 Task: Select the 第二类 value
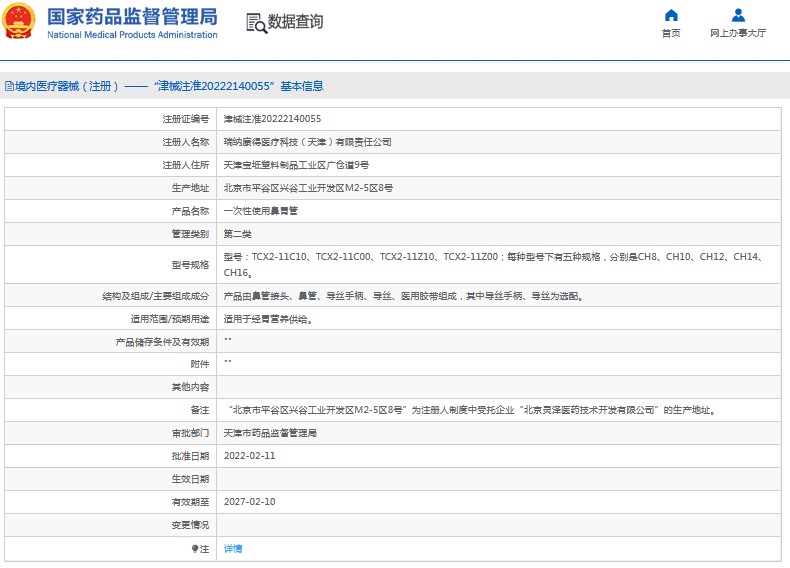(x=237, y=234)
